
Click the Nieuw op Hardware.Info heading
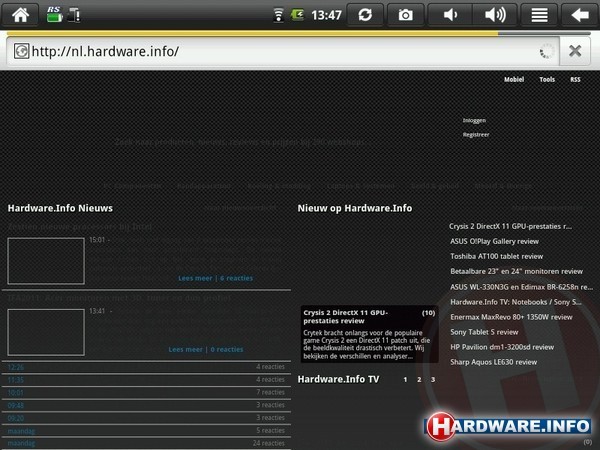tap(355, 208)
